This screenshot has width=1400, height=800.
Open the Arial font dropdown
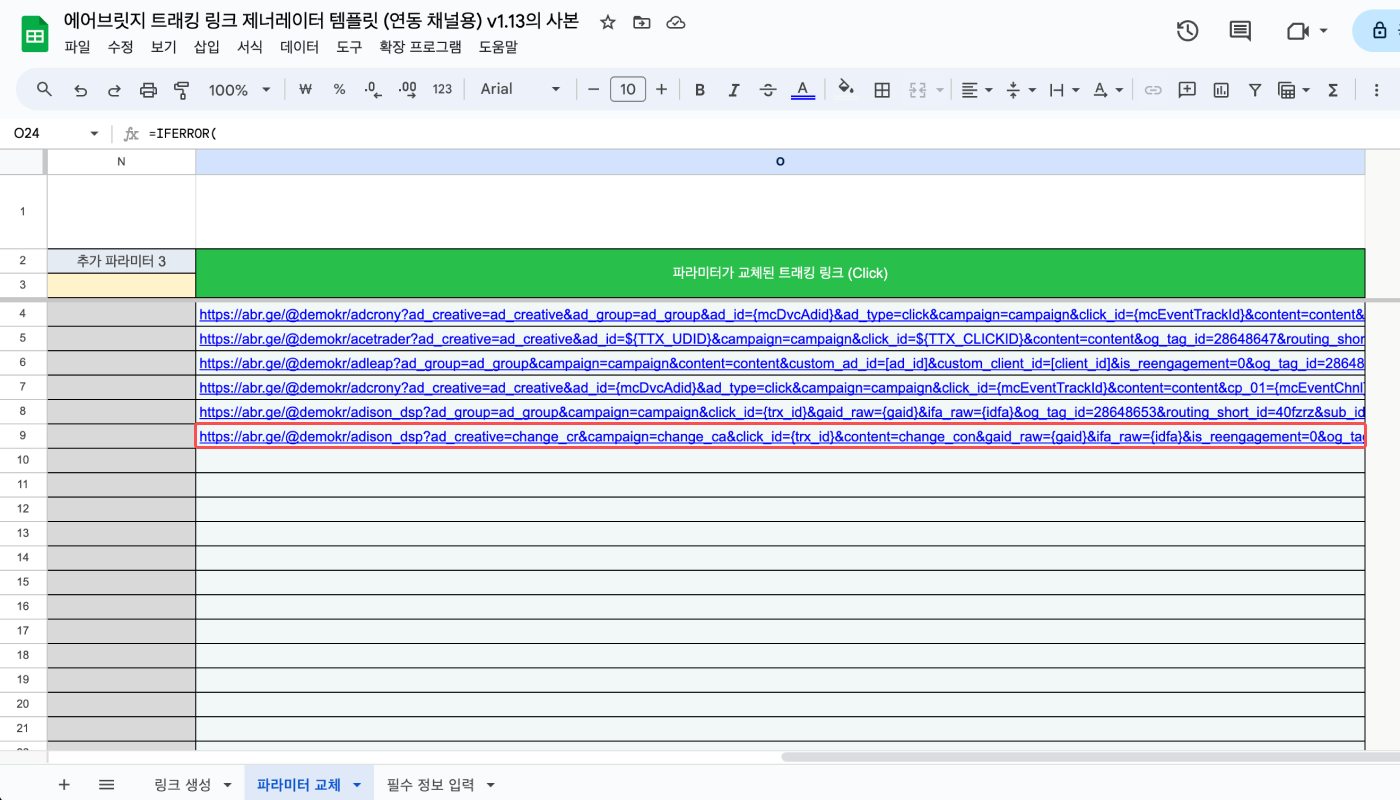pyautogui.click(x=521, y=90)
